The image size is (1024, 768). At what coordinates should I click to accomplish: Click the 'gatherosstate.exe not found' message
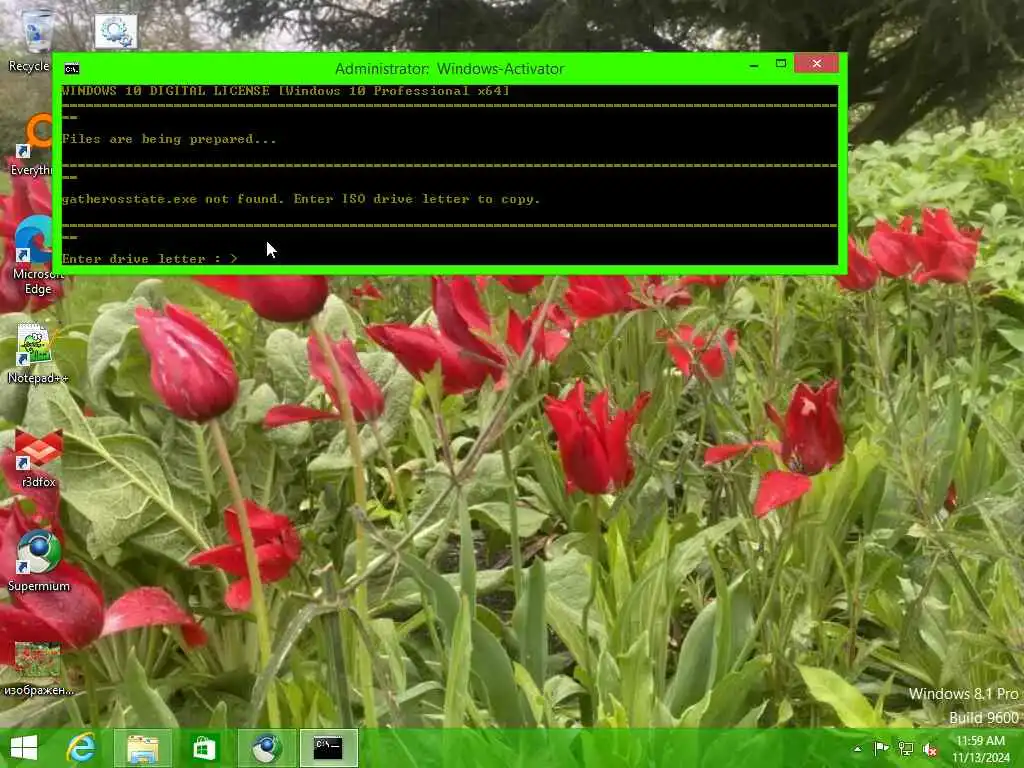301,199
